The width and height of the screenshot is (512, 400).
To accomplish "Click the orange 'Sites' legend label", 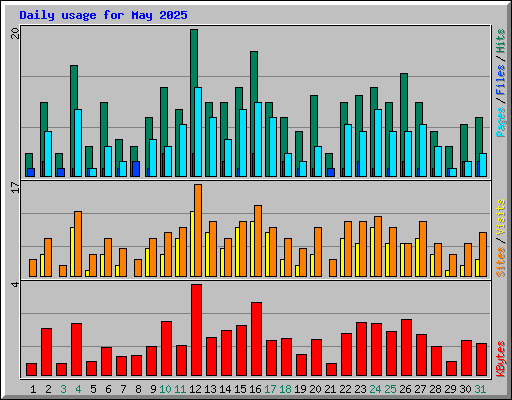I will tap(500, 262).
